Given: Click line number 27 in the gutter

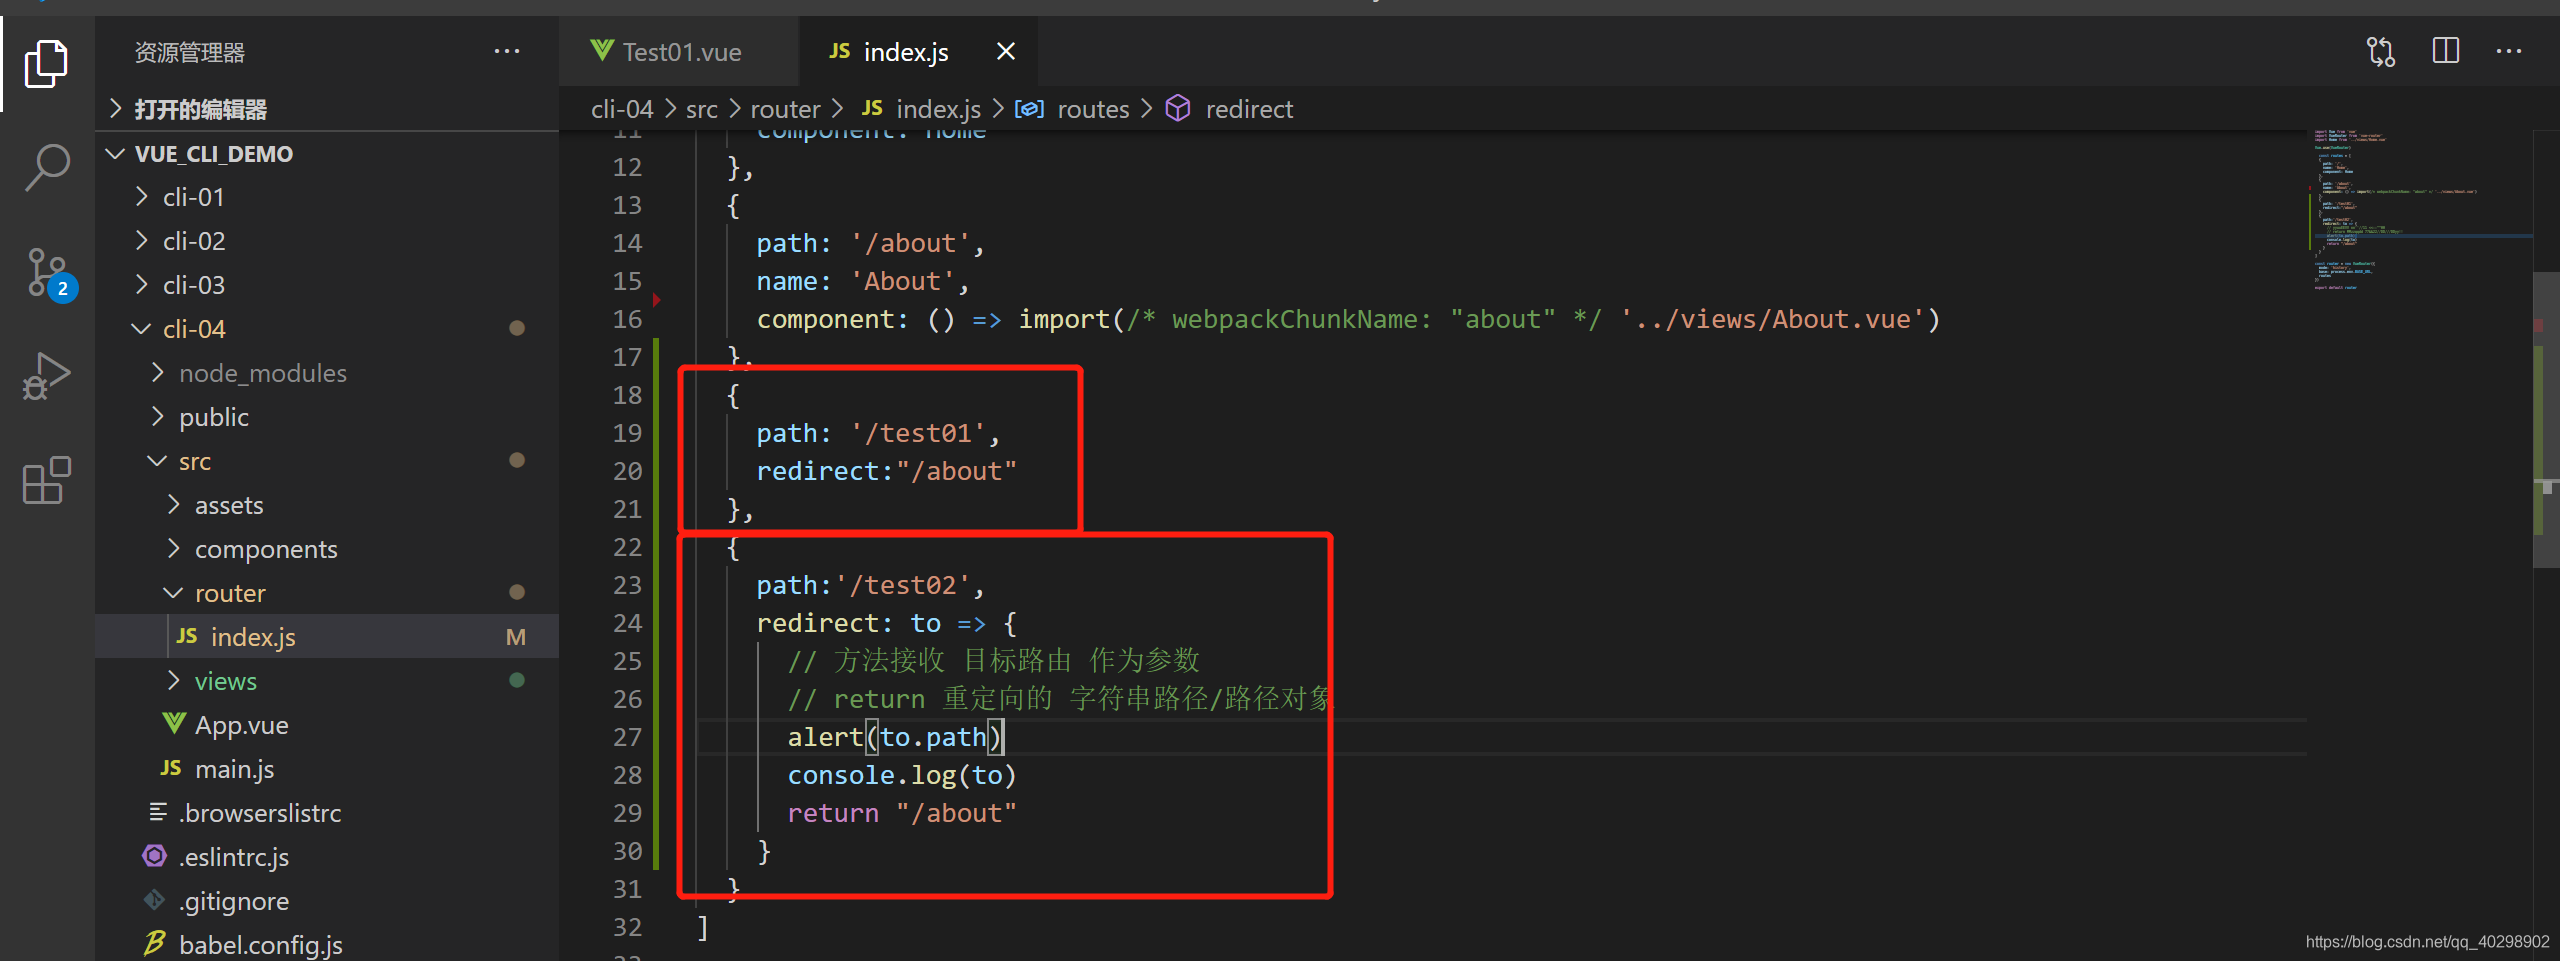Looking at the screenshot, I should pyautogui.click(x=627, y=737).
